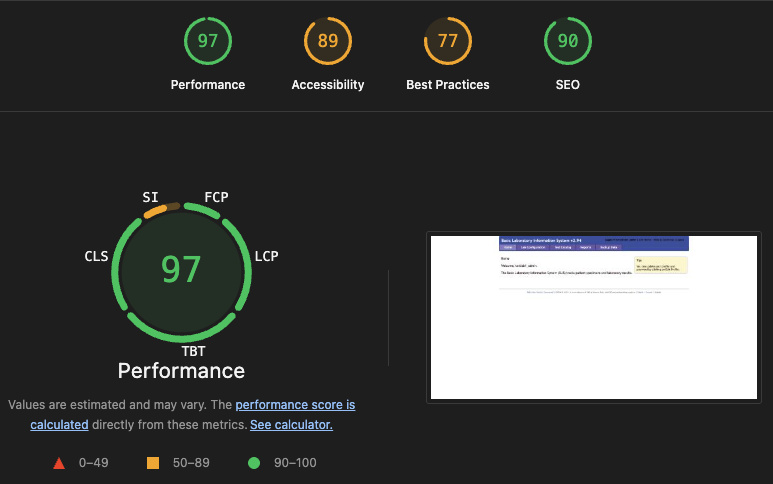Select the Best Practices gauge showing 77

tap(448, 41)
